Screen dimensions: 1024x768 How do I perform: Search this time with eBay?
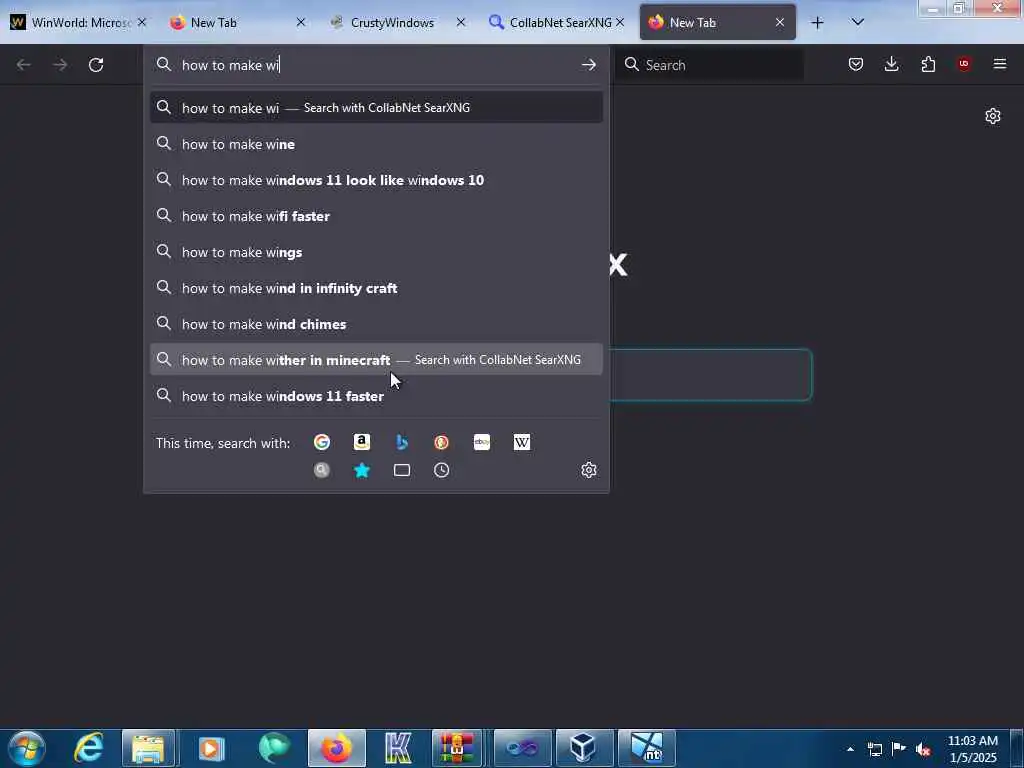(482, 442)
